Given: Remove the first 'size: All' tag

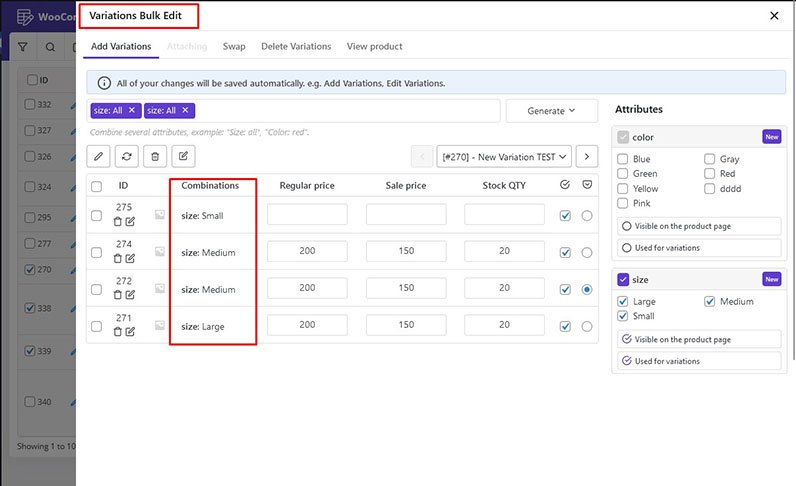Looking at the screenshot, I should (132, 110).
